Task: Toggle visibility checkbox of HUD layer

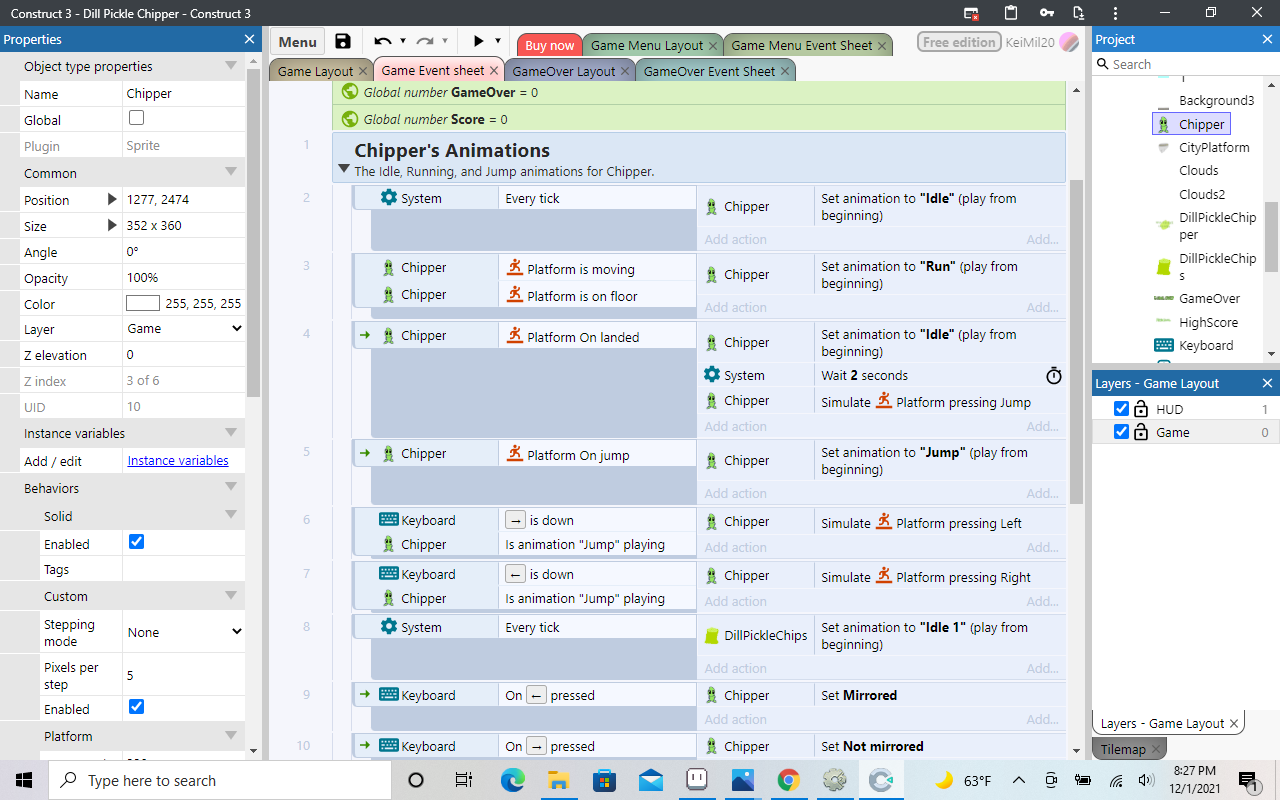Action: [x=1121, y=409]
